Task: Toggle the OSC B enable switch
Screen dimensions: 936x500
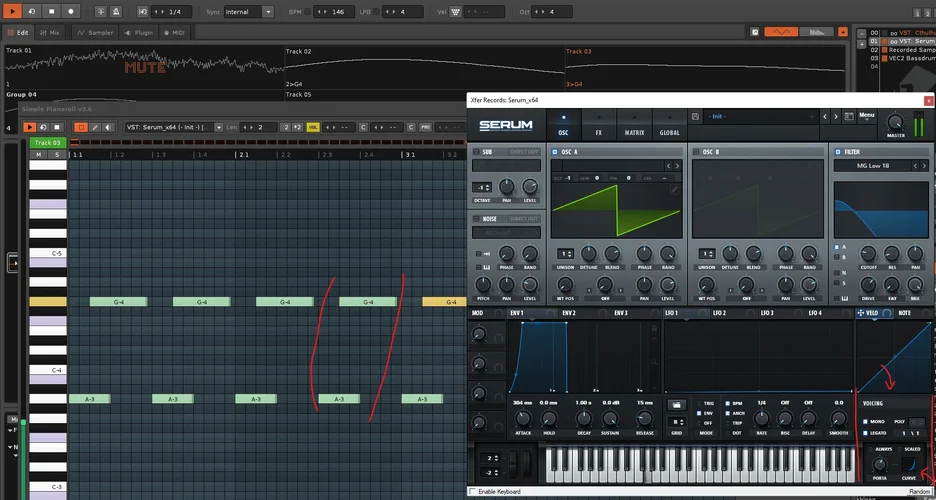Action: click(697, 152)
